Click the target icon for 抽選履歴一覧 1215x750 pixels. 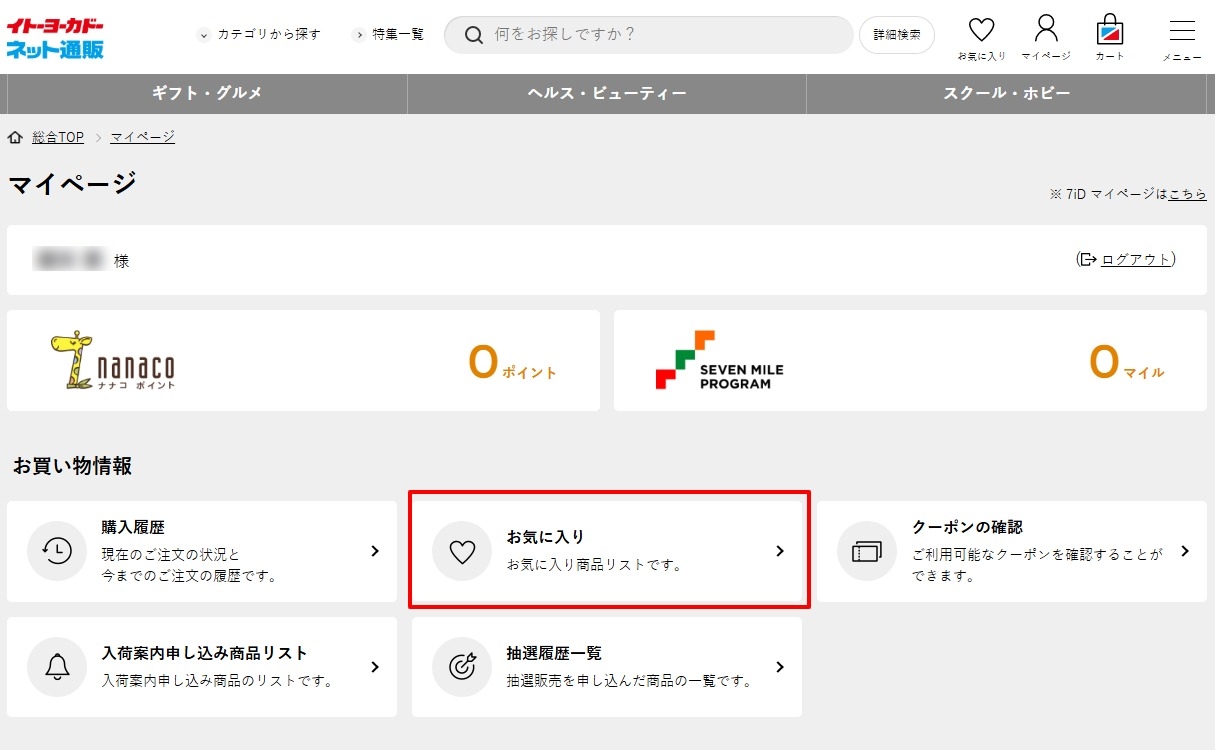[x=462, y=667]
